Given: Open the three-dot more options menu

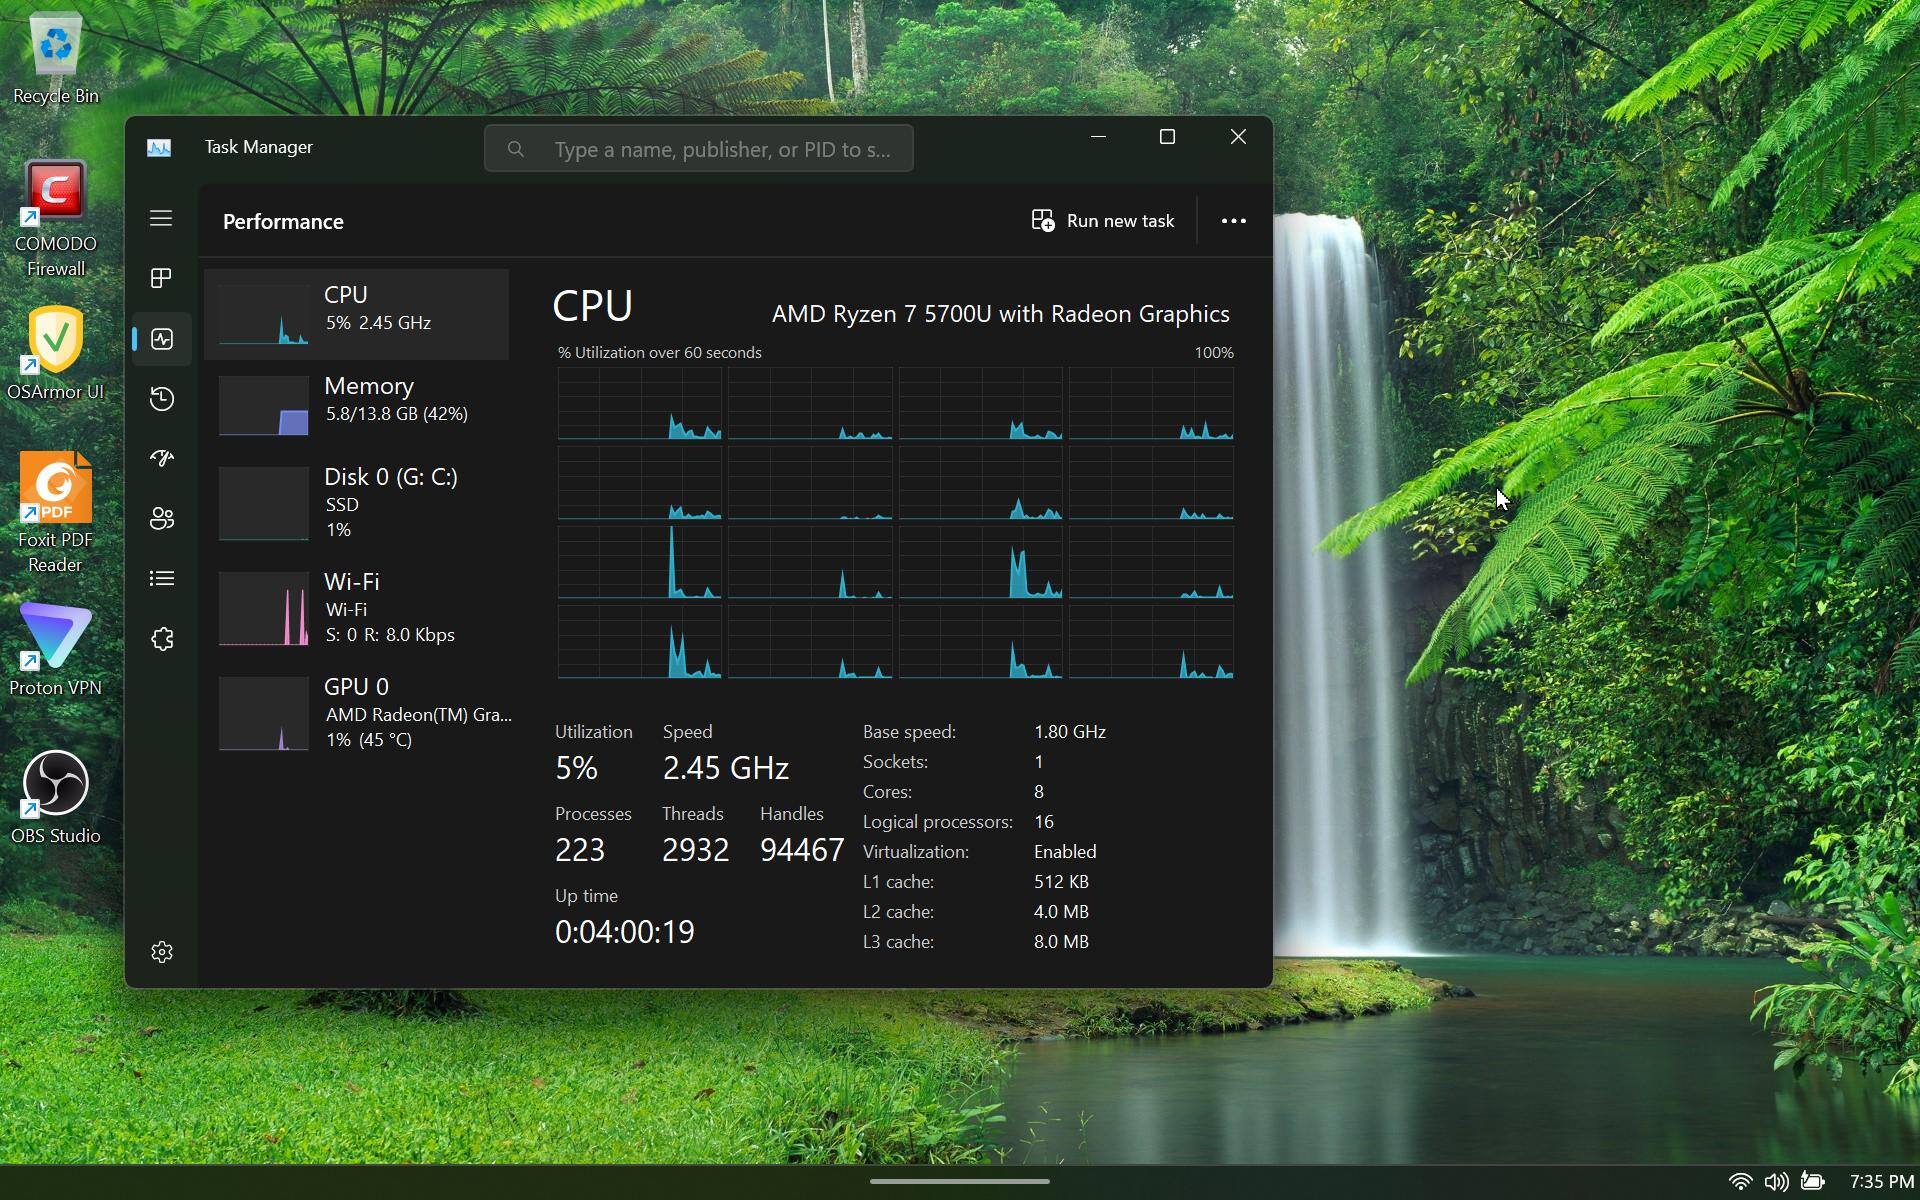Looking at the screenshot, I should pos(1233,221).
